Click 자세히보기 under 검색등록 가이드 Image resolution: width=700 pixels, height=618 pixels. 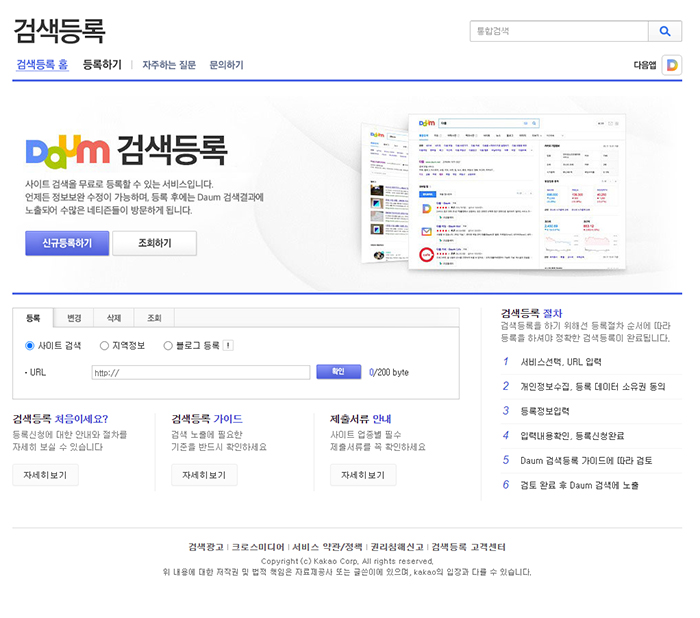pyautogui.click(x=204, y=475)
